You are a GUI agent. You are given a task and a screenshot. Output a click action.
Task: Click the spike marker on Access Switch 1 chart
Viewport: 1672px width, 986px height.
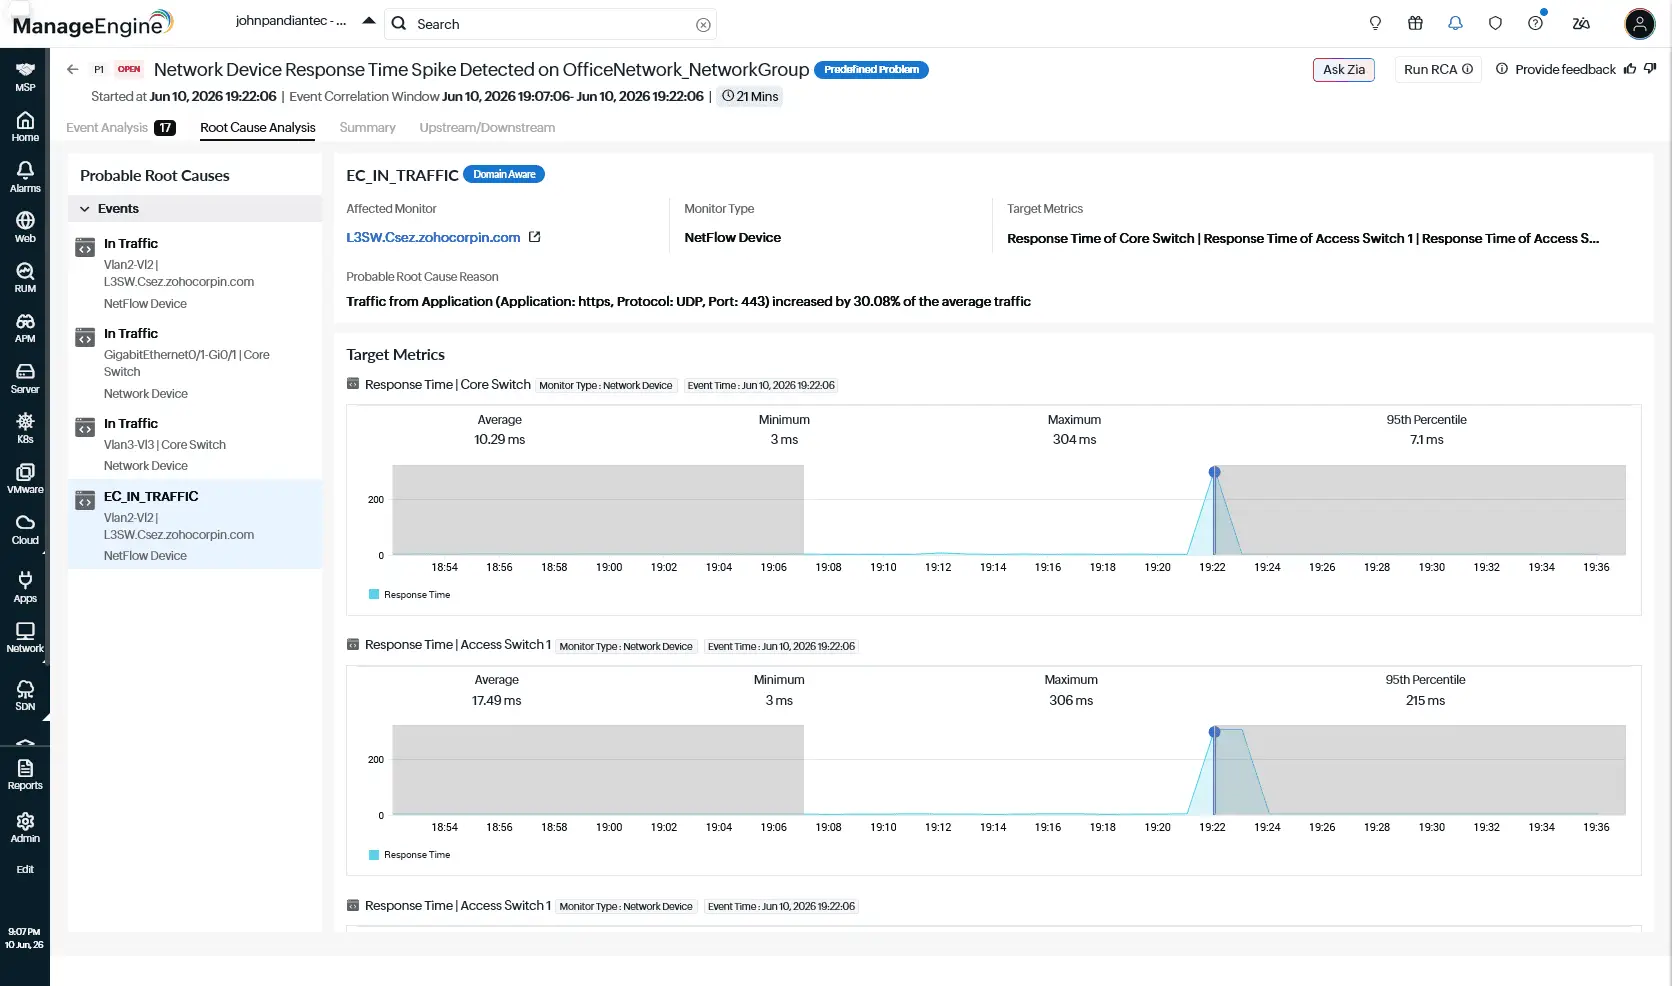click(x=1214, y=732)
